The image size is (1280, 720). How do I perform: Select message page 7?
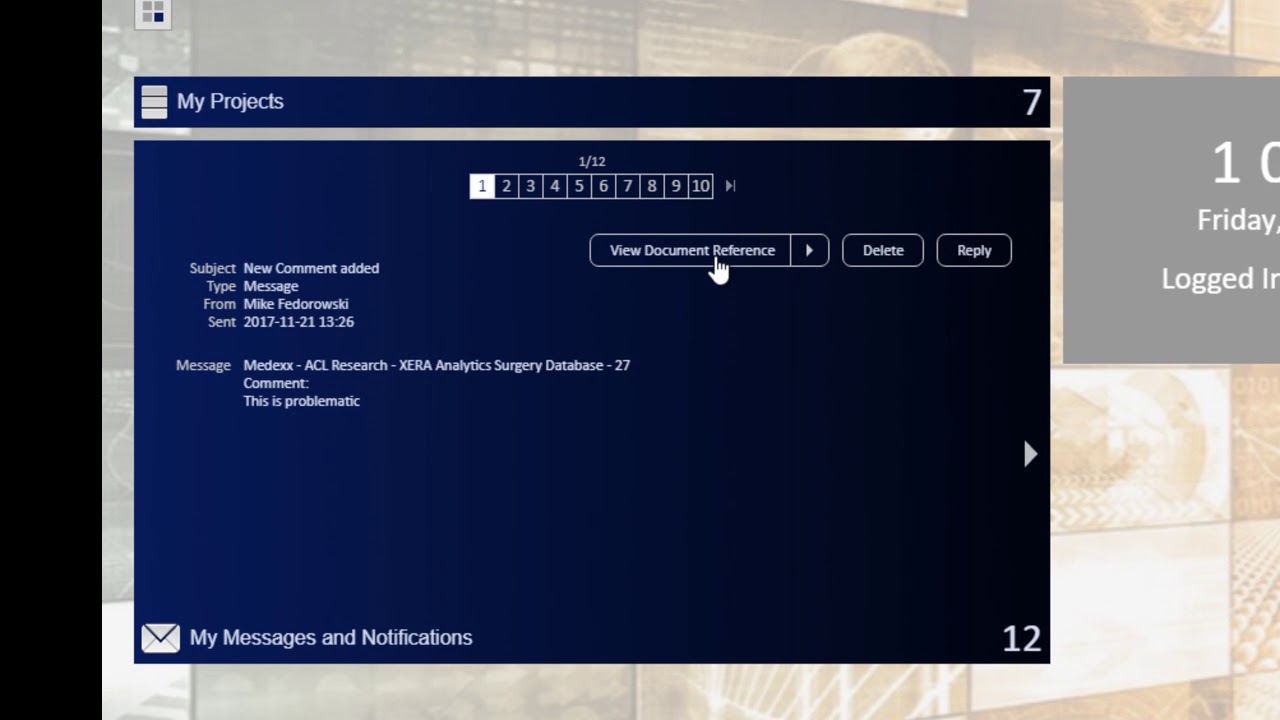click(627, 186)
